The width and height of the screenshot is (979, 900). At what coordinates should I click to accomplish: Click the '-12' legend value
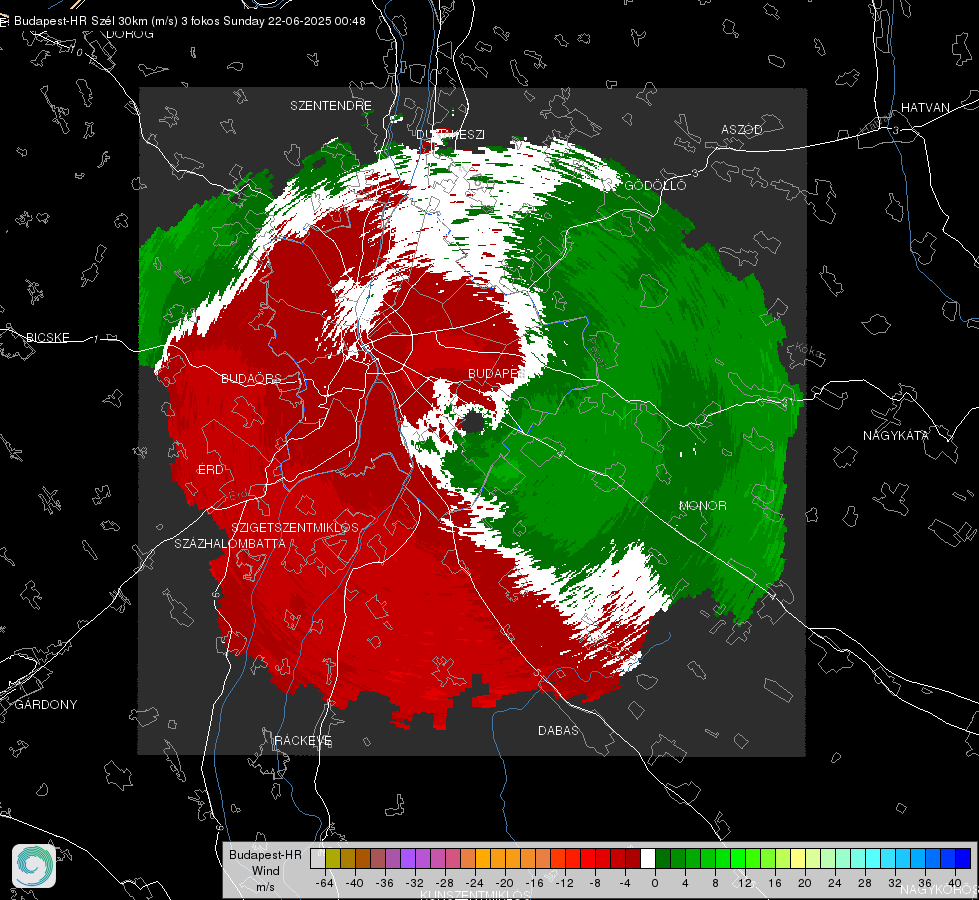[x=564, y=883]
